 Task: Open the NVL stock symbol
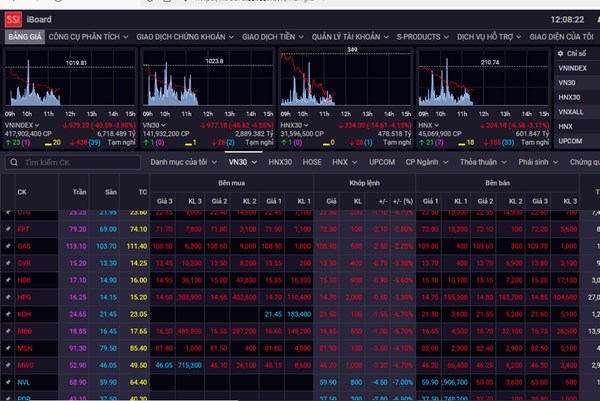(x=23, y=382)
